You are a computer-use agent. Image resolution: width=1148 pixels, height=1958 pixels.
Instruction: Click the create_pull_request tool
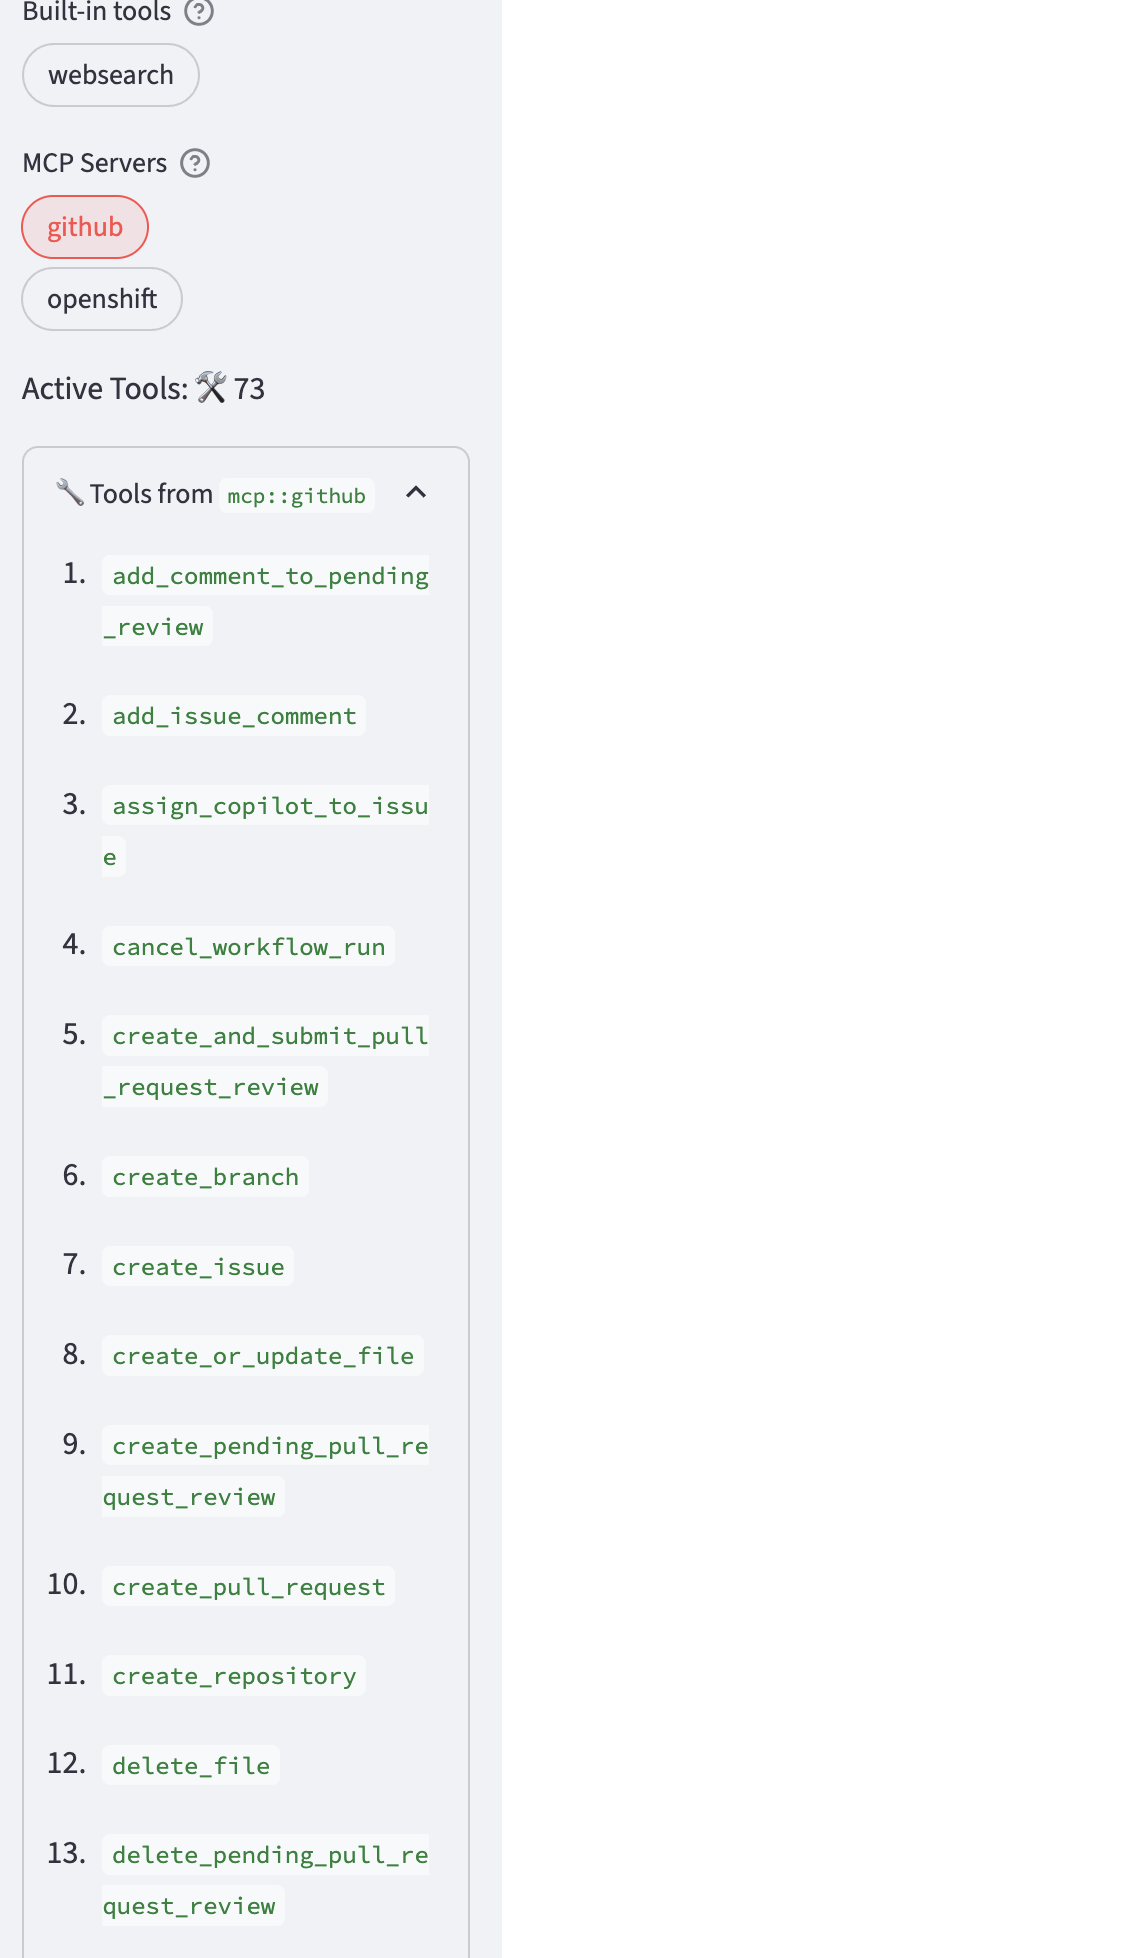coord(248,1586)
